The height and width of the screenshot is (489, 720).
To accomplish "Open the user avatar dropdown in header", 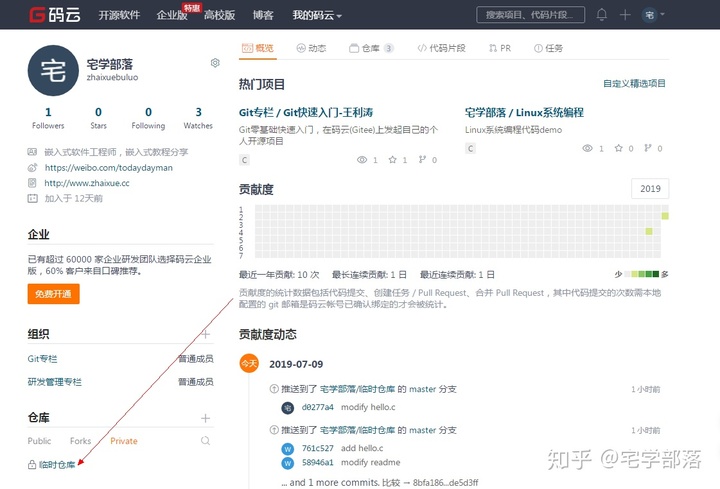I will 653,15.
